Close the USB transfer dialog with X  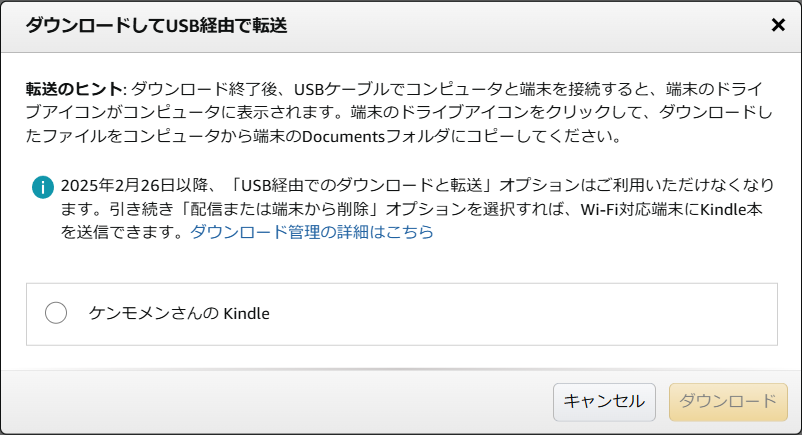778,25
